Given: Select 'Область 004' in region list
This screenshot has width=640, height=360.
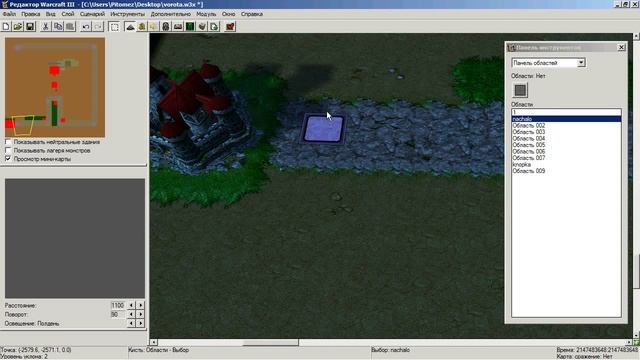Looking at the screenshot, I should (567, 138).
